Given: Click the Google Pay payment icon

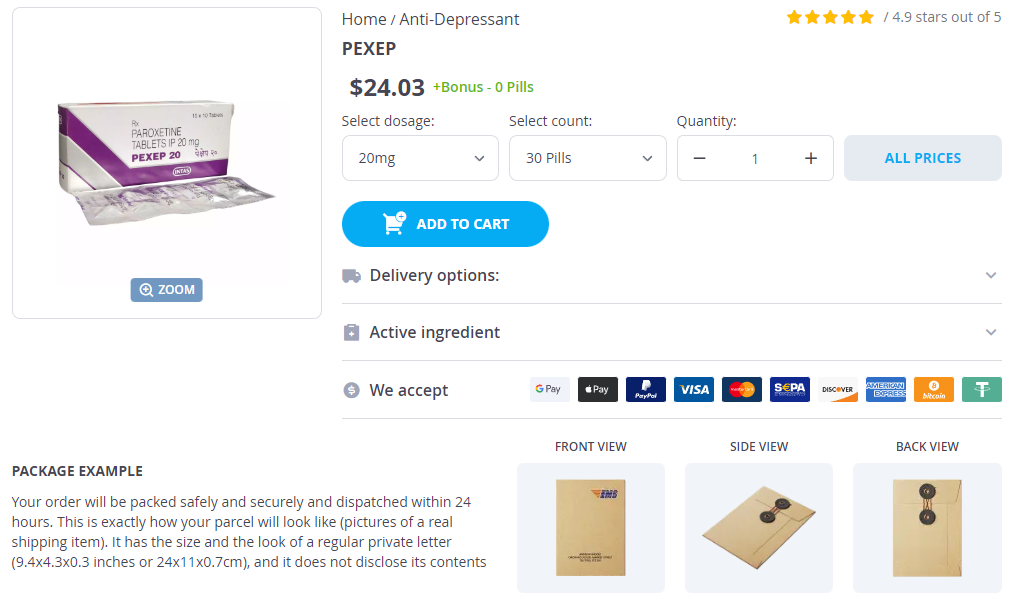Looking at the screenshot, I should [x=549, y=390].
